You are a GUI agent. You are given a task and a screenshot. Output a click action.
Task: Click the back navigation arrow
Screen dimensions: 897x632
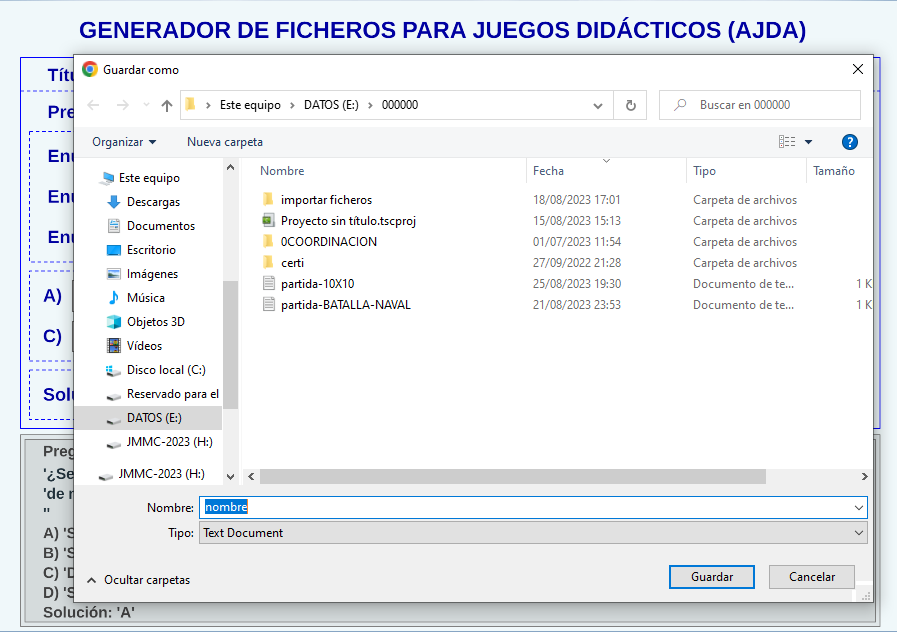(x=94, y=105)
